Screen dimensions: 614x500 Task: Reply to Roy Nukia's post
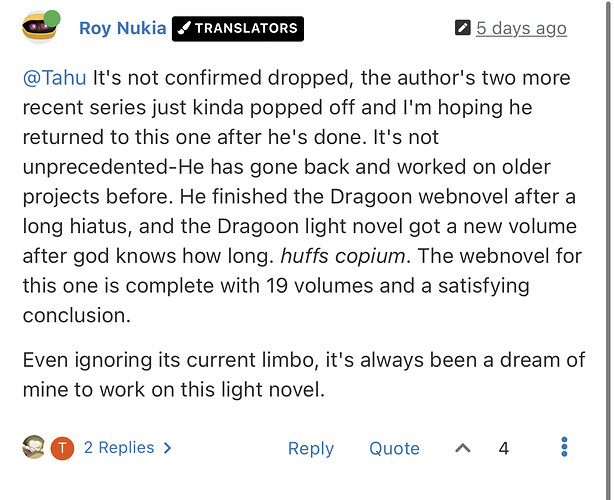(311, 448)
